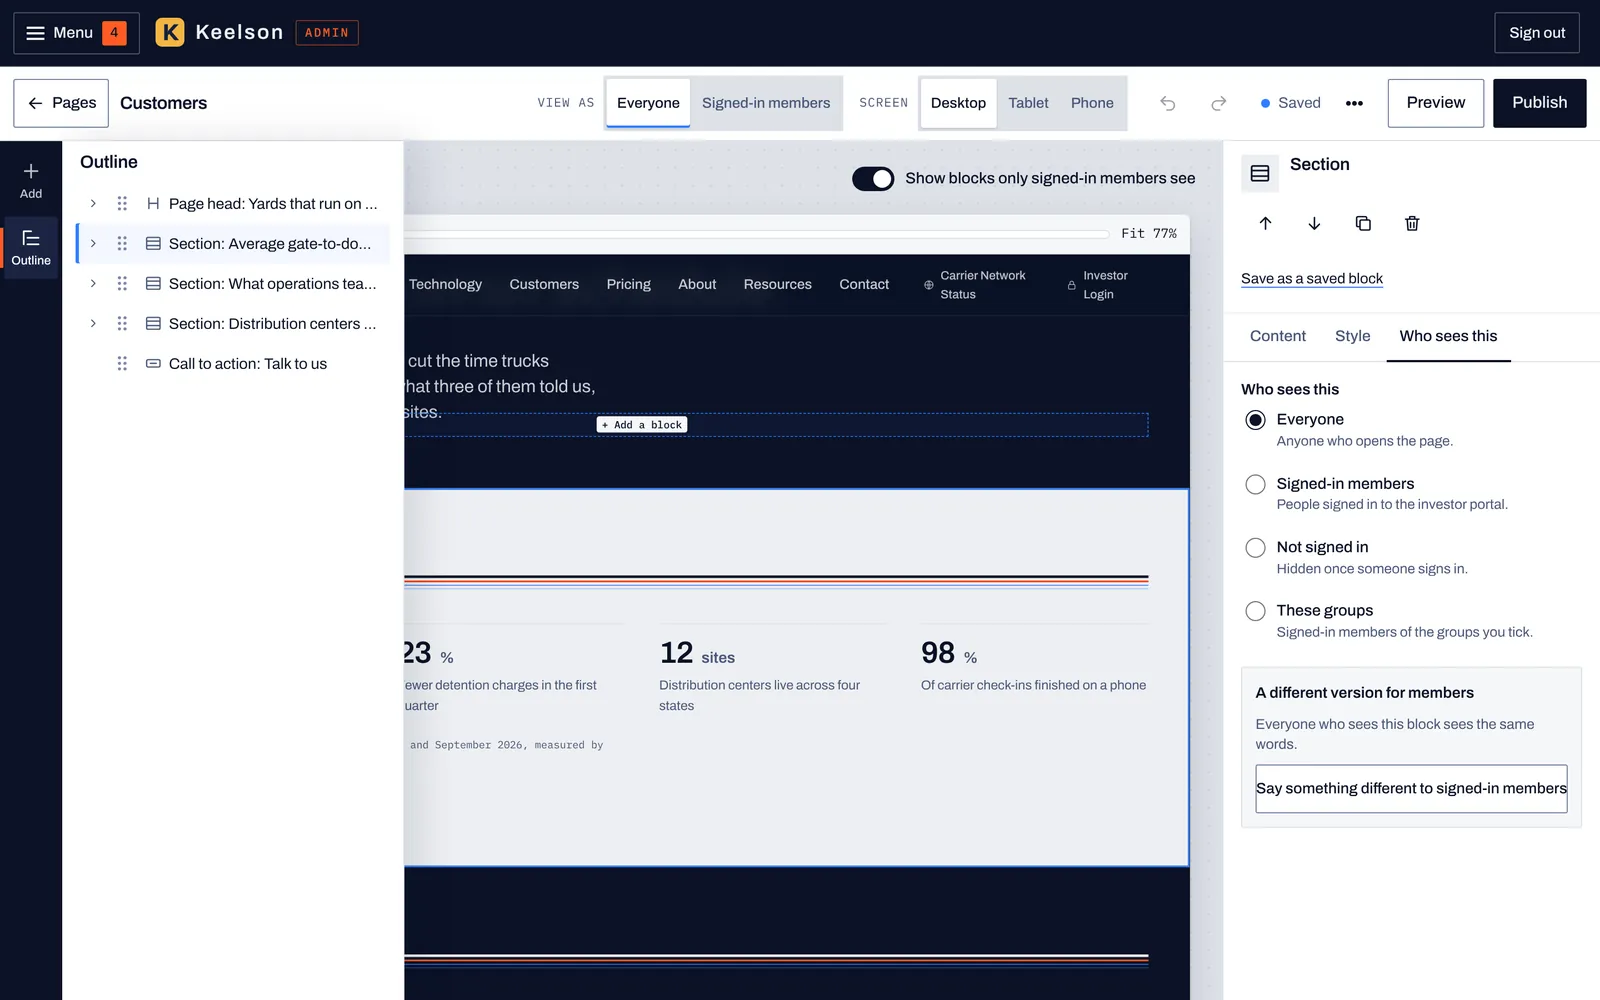1600x1000 pixels.
Task: Click drag handle for Distribution centers section
Action: click(122, 323)
